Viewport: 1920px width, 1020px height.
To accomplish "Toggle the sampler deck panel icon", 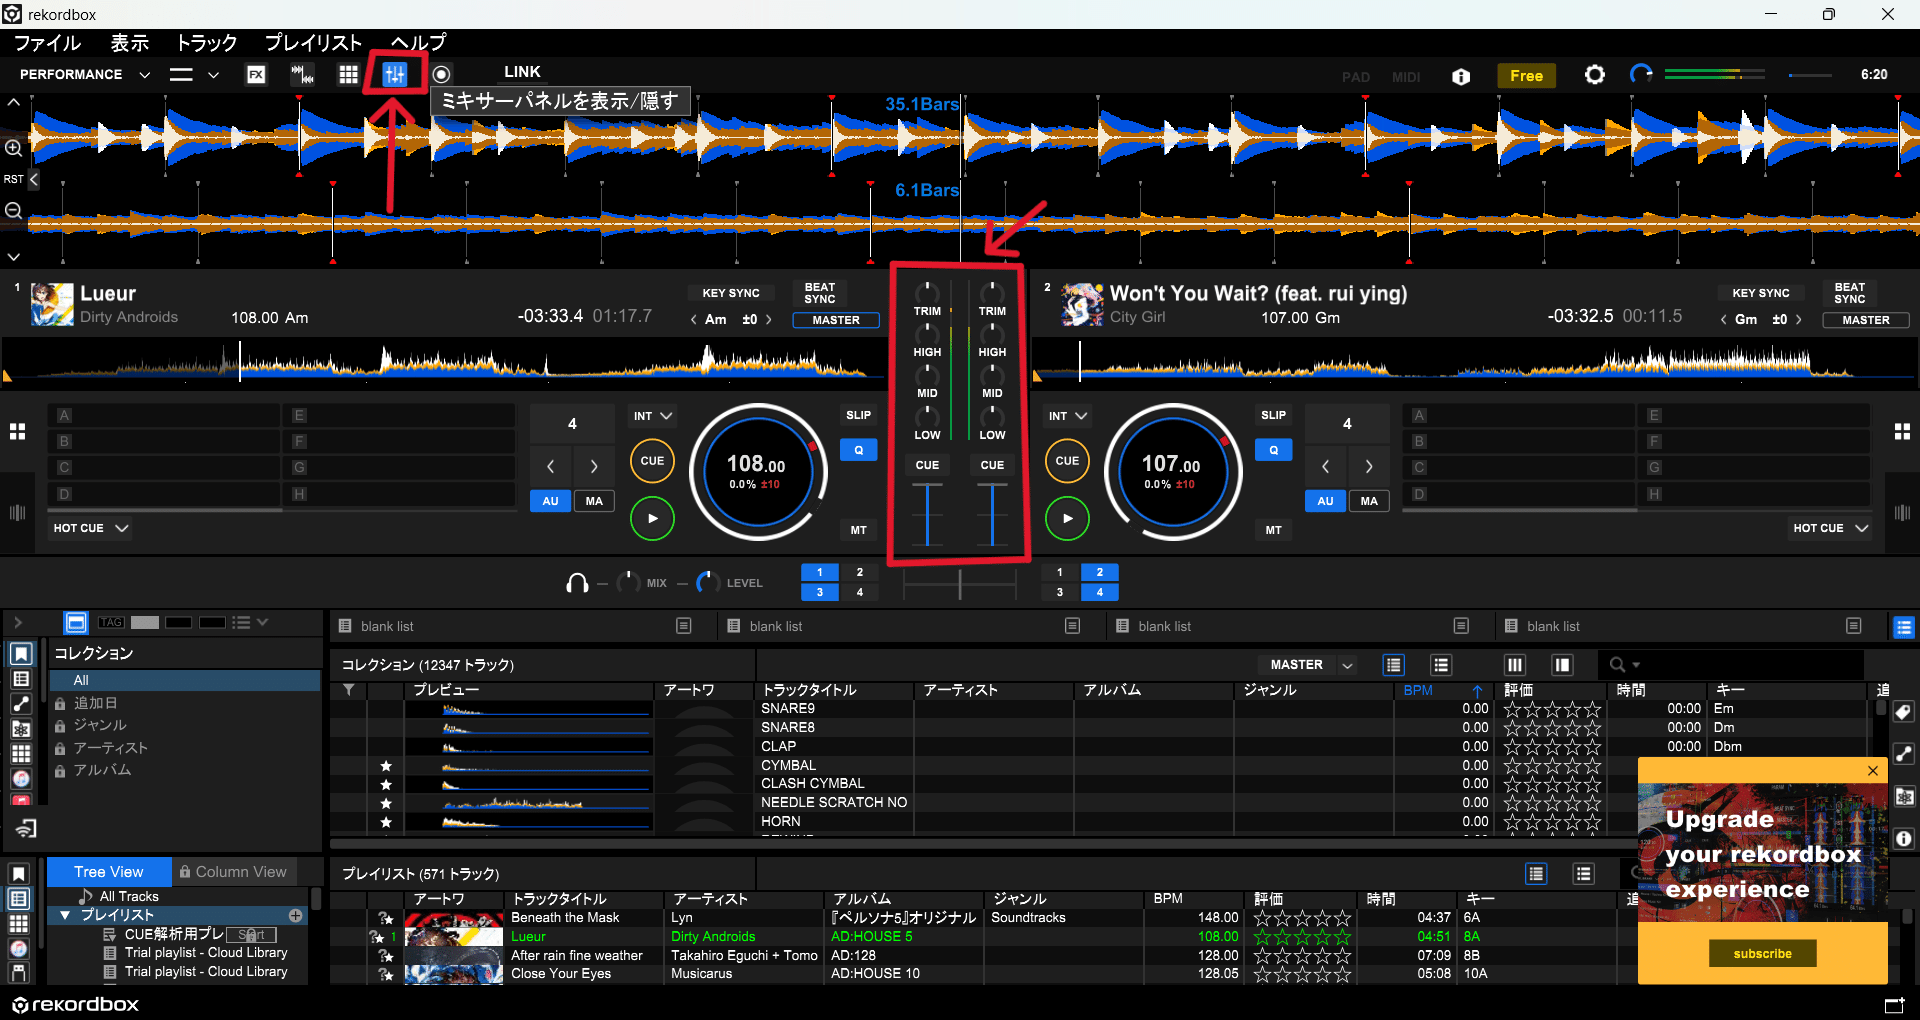I will (x=302, y=75).
